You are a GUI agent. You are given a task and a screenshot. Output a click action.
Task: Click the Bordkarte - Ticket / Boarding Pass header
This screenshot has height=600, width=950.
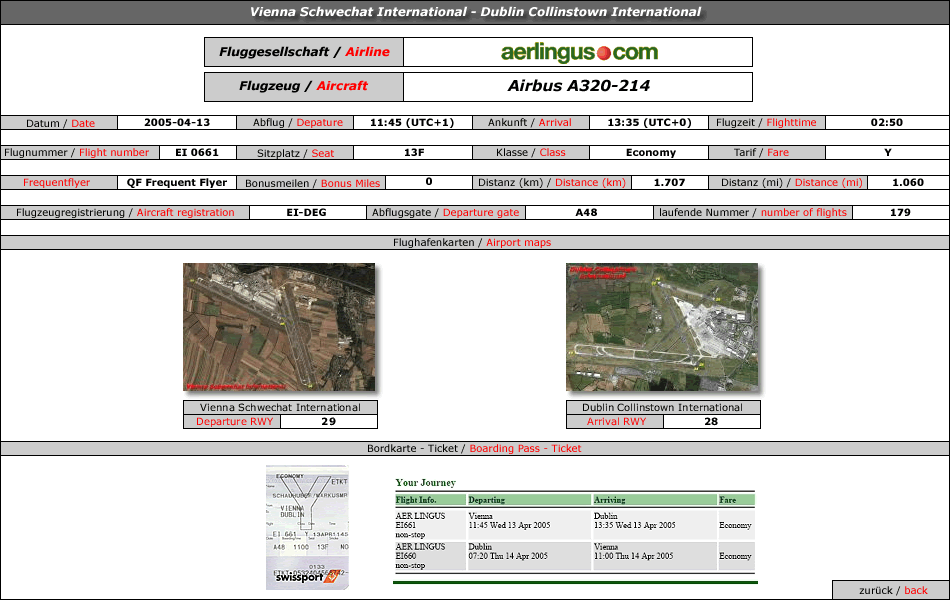[474, 448]
